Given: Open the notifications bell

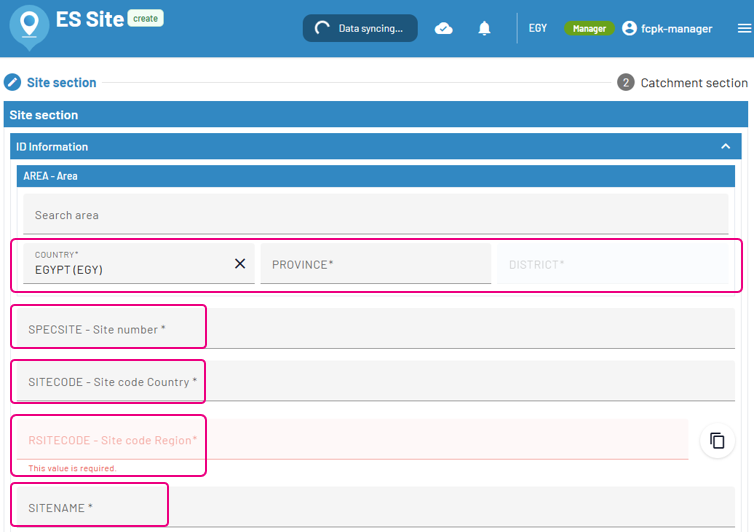Looking at the screenshot, I should coord(484,28).
